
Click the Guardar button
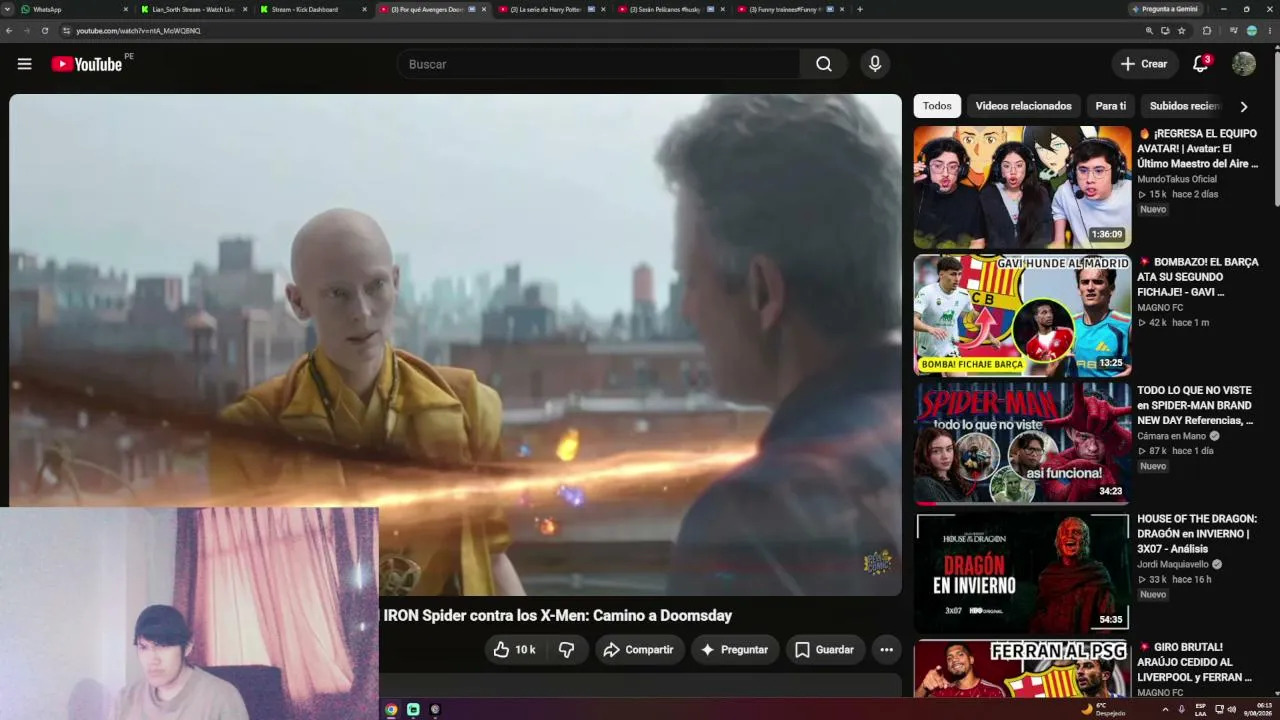(x=825, y=650)
